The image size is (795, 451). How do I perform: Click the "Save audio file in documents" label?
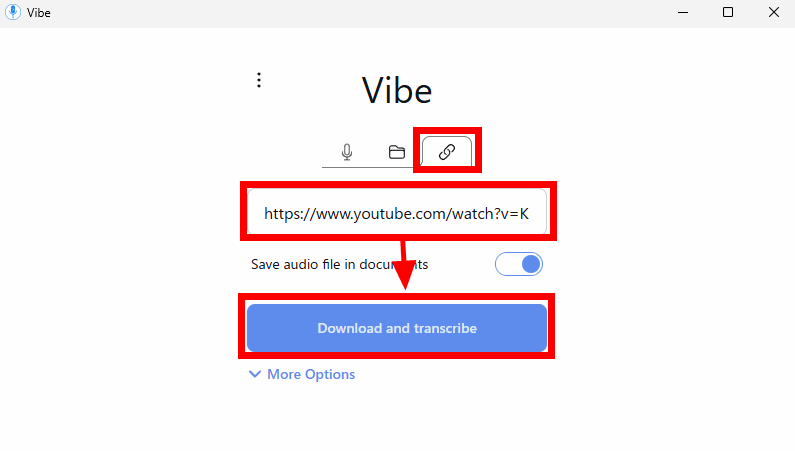(x=339, y=265)
